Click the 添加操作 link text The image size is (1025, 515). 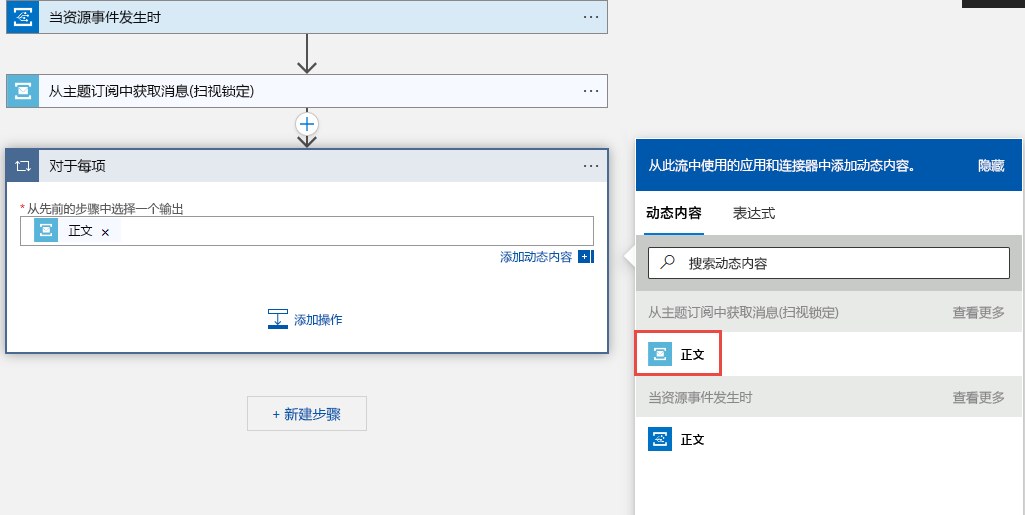coord(318,320)
